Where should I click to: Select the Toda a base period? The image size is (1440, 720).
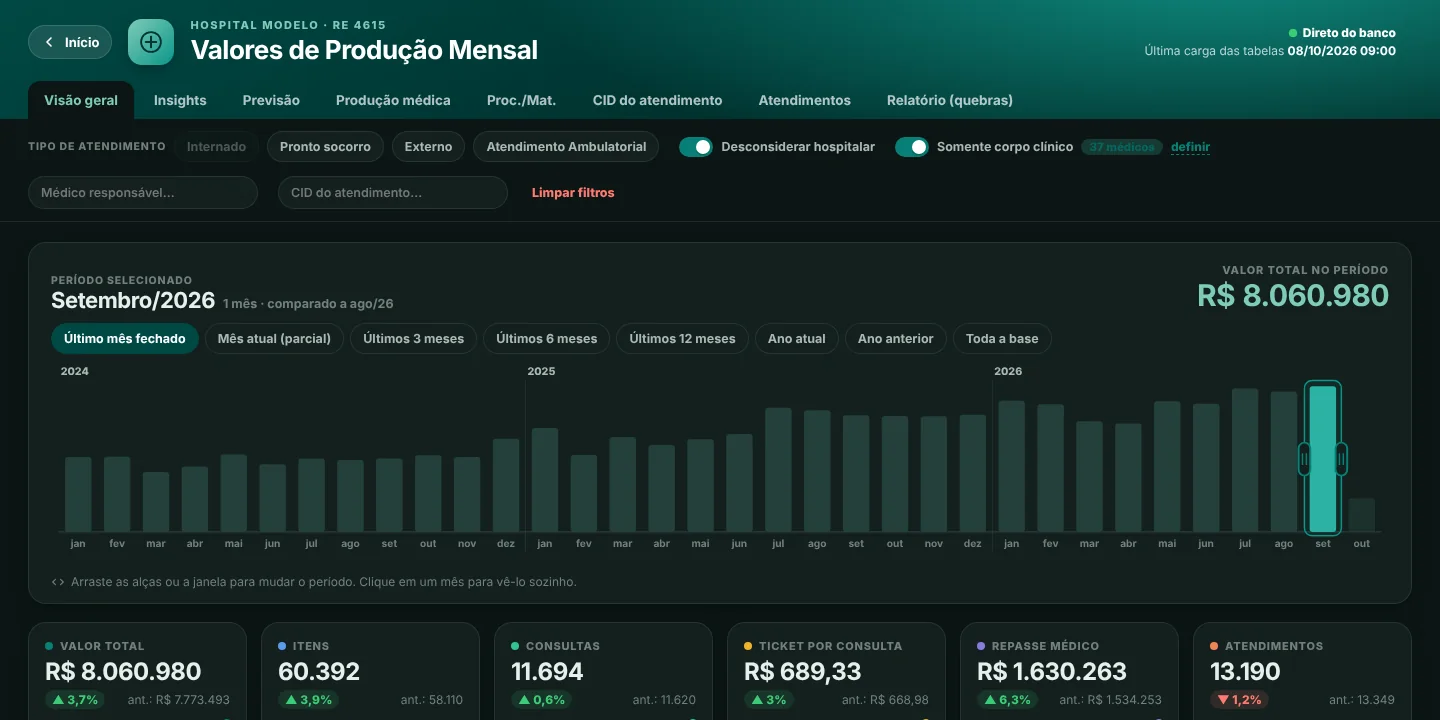point(1002,339)
